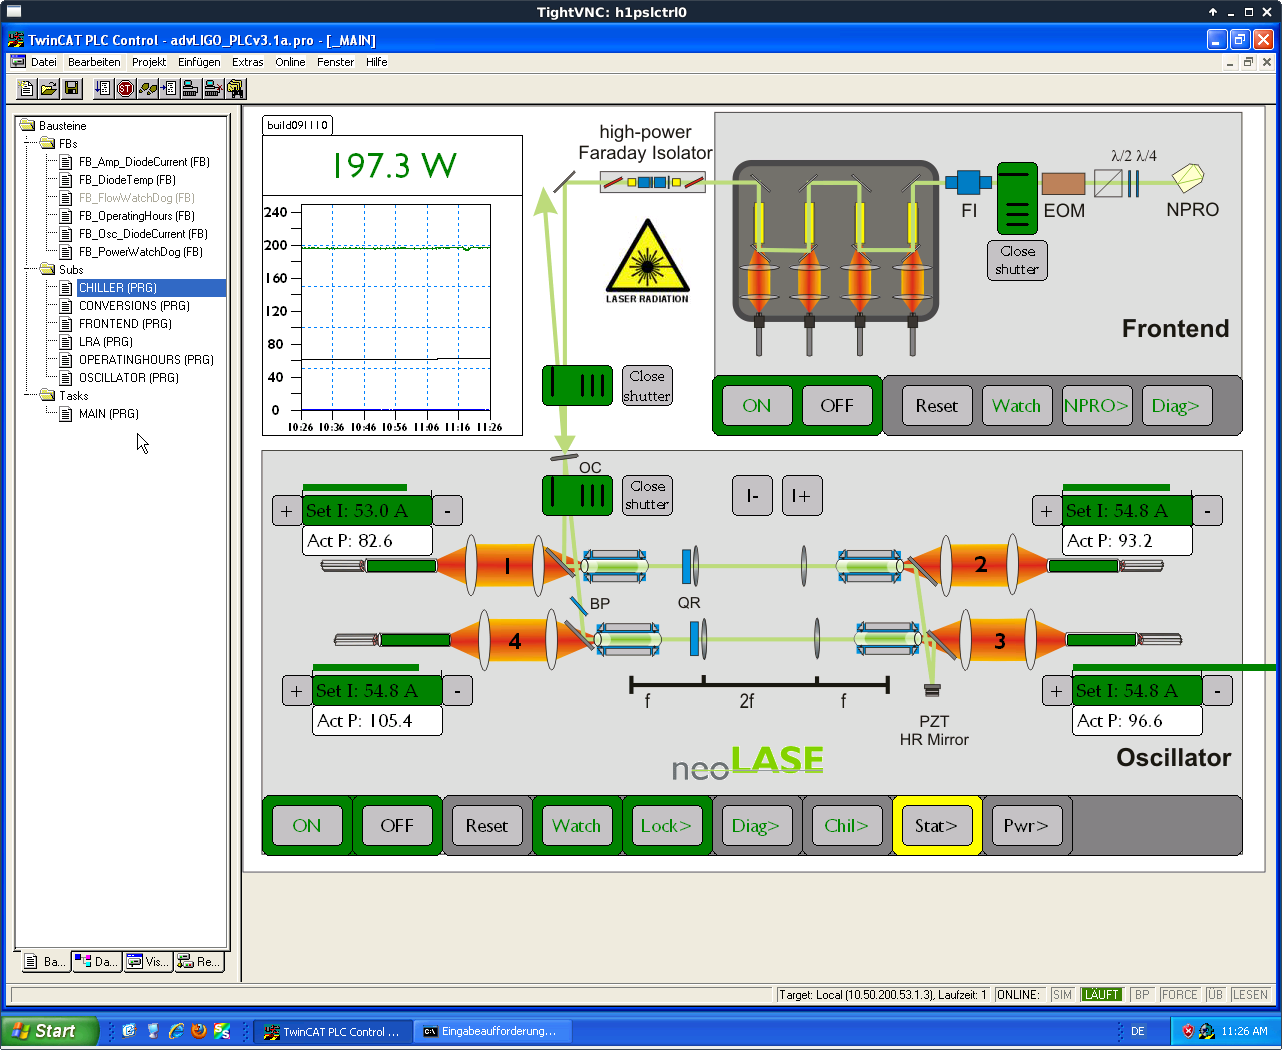The width and height of the screenshot is (1282, 1050).
Task: Click the red ST stop icon
Action: [125, 89]
